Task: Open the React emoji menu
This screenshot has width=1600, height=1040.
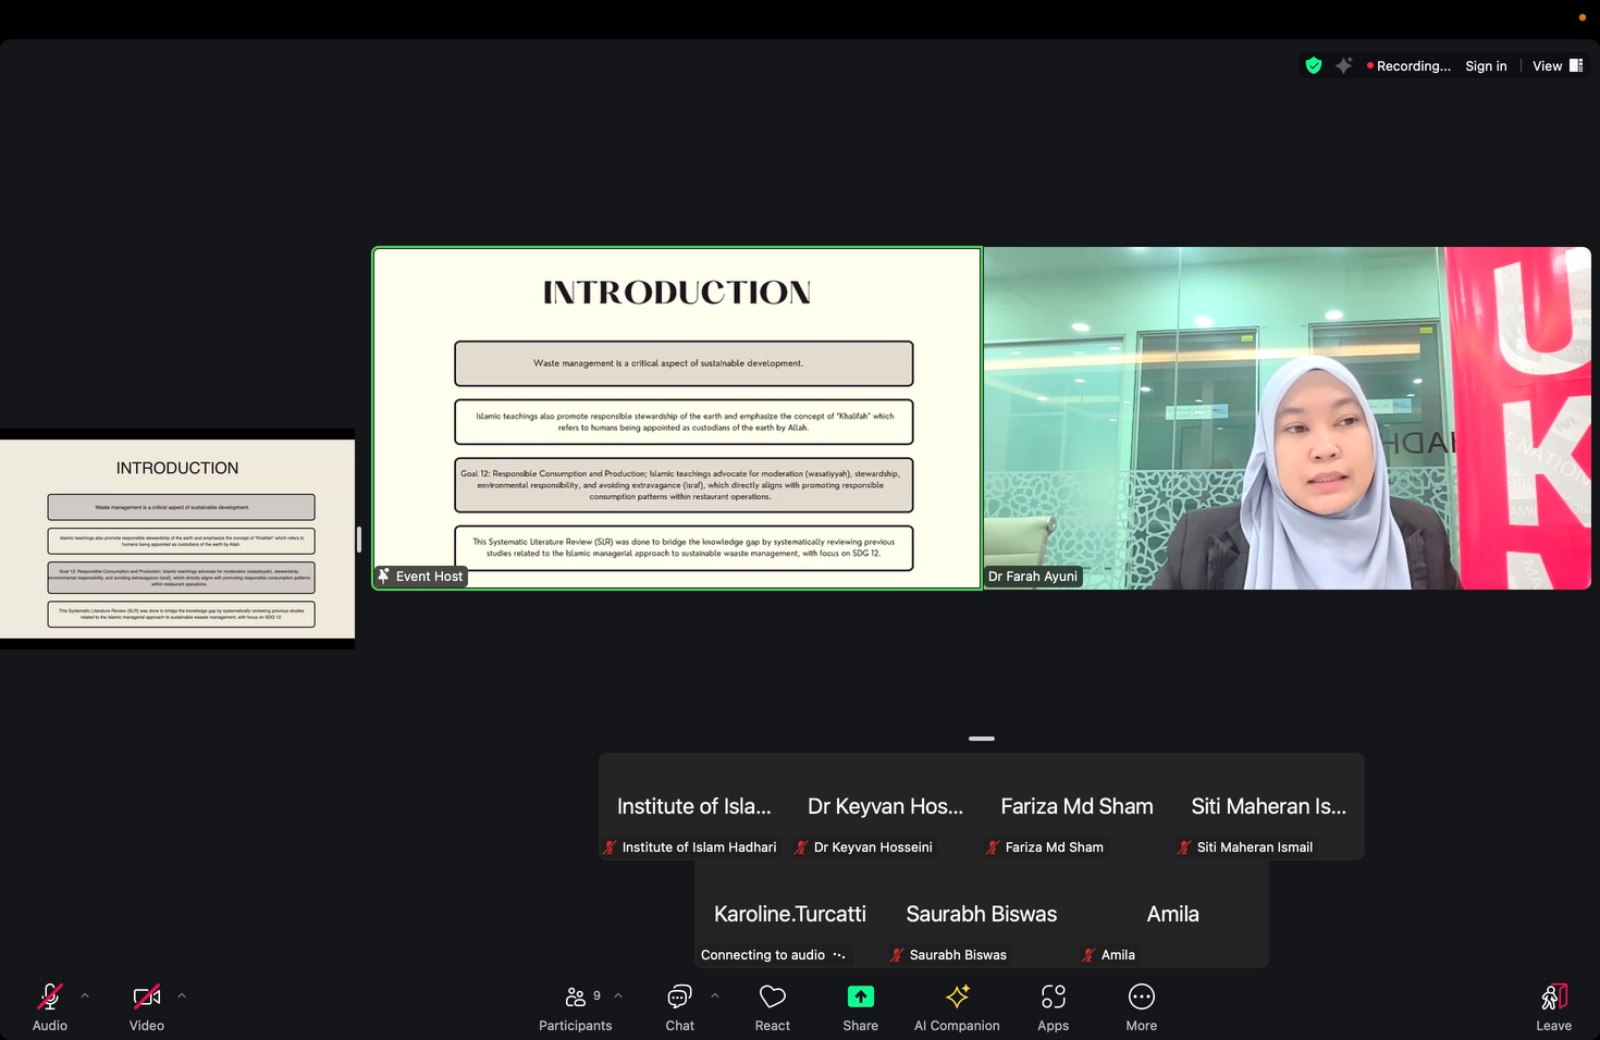Action: click(772, 1006)
